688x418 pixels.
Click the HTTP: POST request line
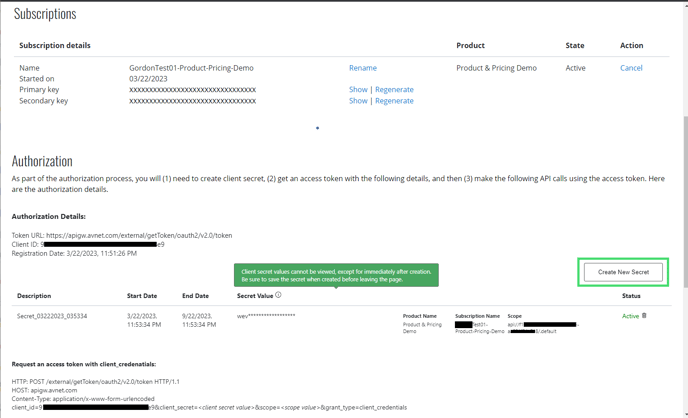coord(96,382)
